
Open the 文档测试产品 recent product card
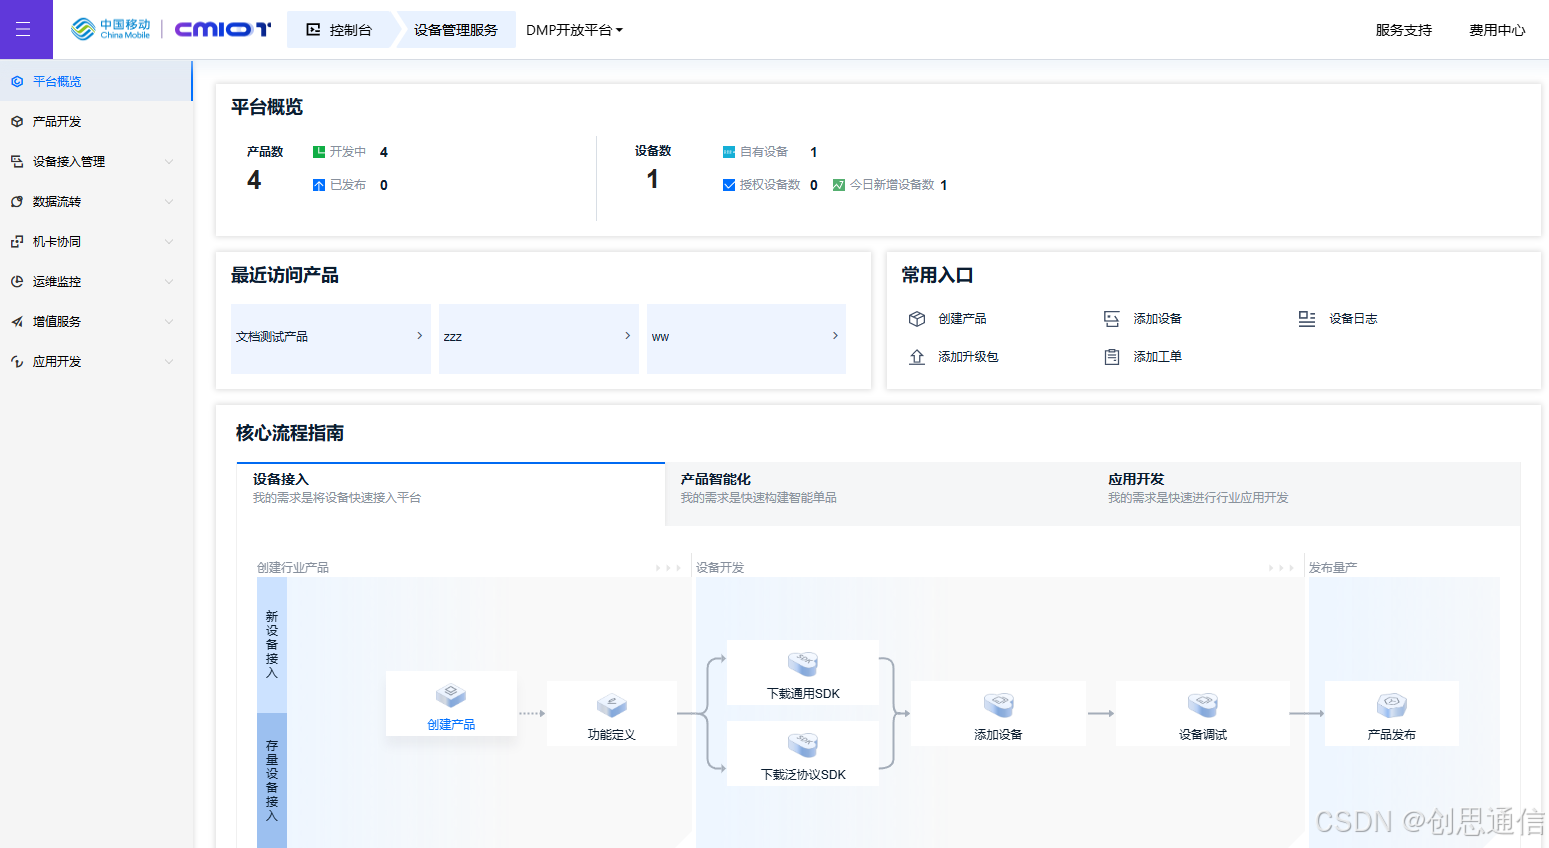[x=330, y=338]
